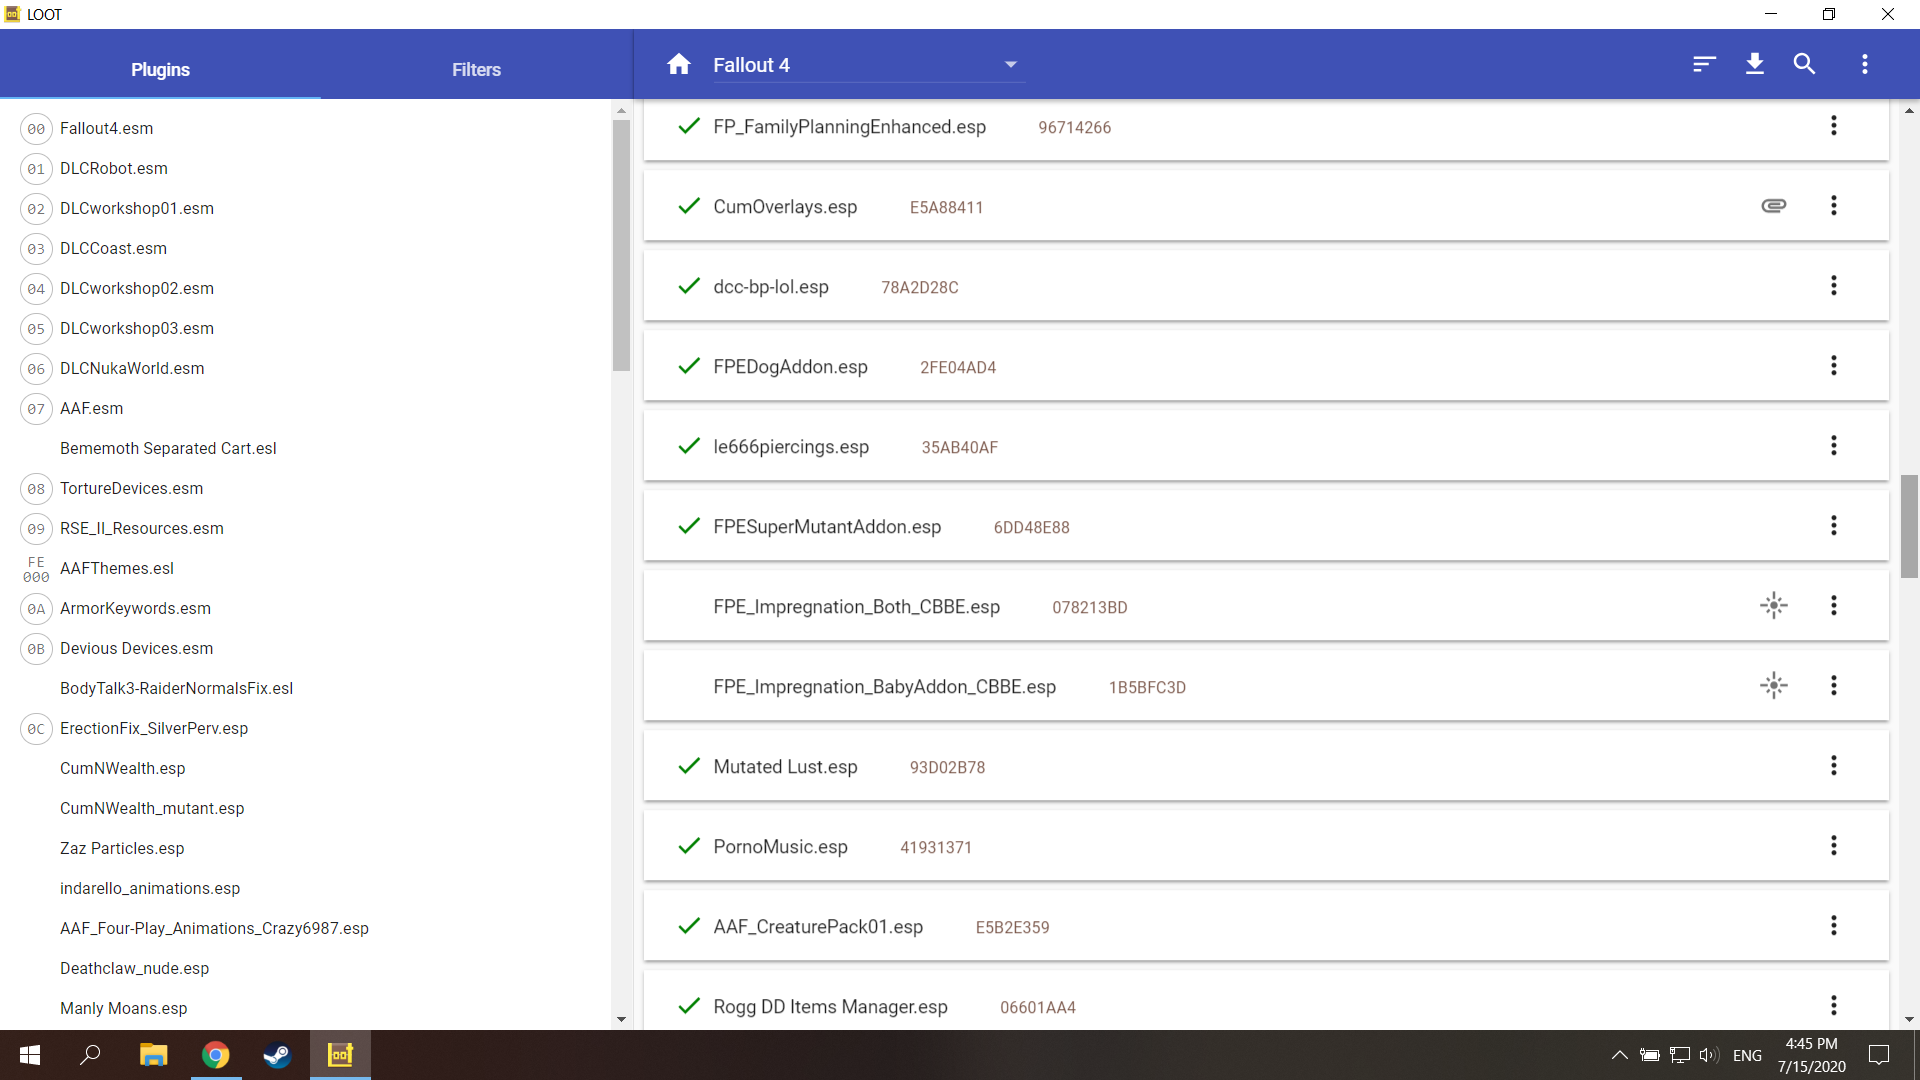1920x1080 pixels.
Task: Click the paperclip icon on CumOverlays.esp
Action: tap(1773, 206)
